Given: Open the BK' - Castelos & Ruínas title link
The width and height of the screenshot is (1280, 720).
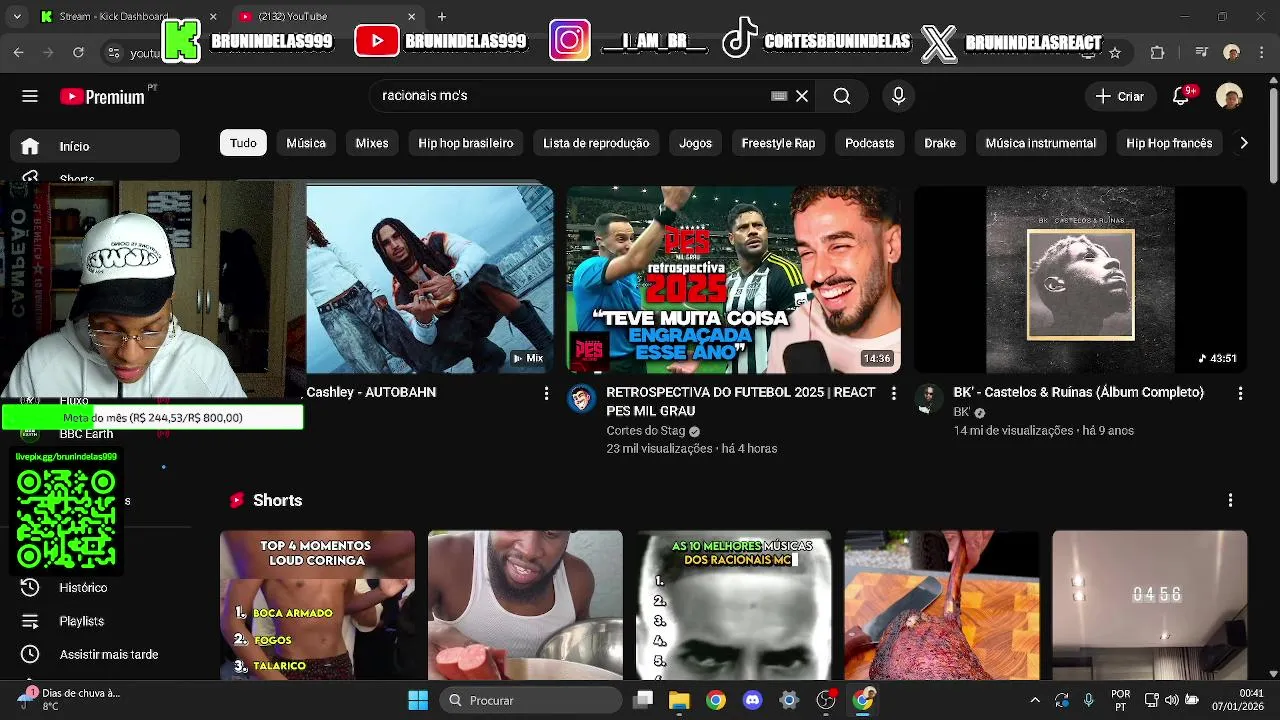Looking at the screenshot, I should pyautogui.click(x=1078, y=392).
